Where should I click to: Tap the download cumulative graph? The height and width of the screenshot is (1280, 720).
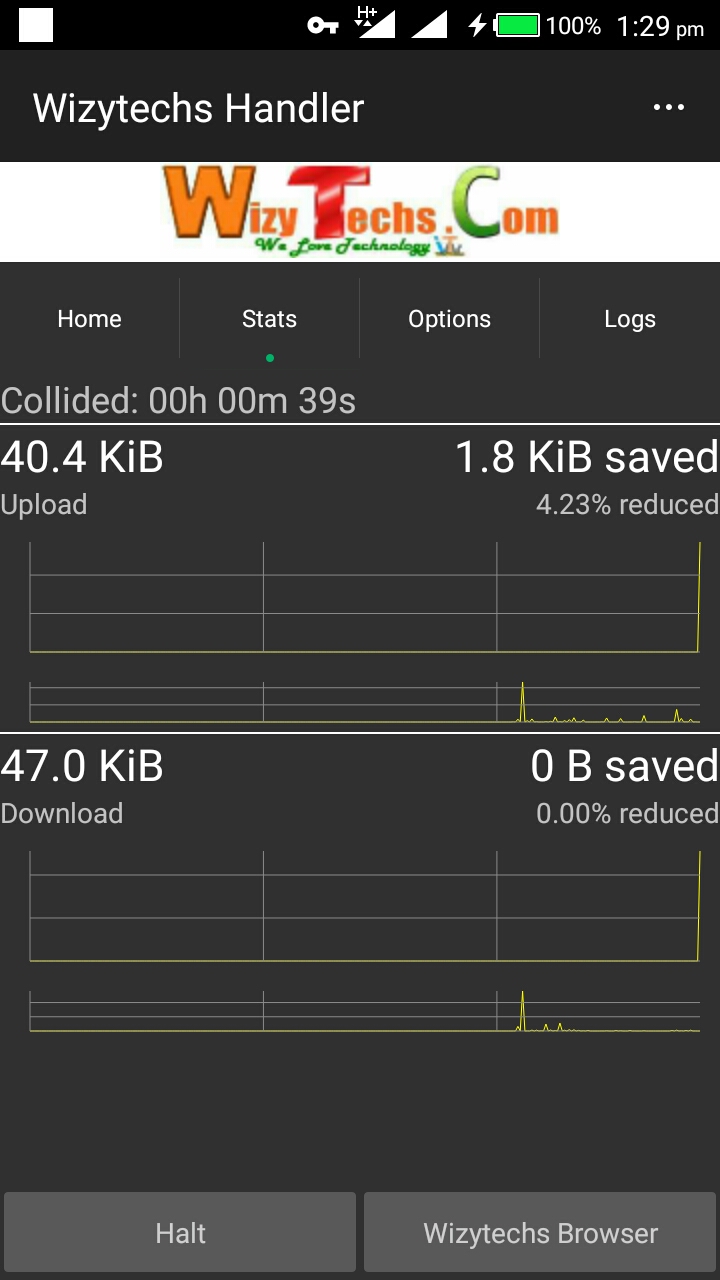tap(365, 907)
